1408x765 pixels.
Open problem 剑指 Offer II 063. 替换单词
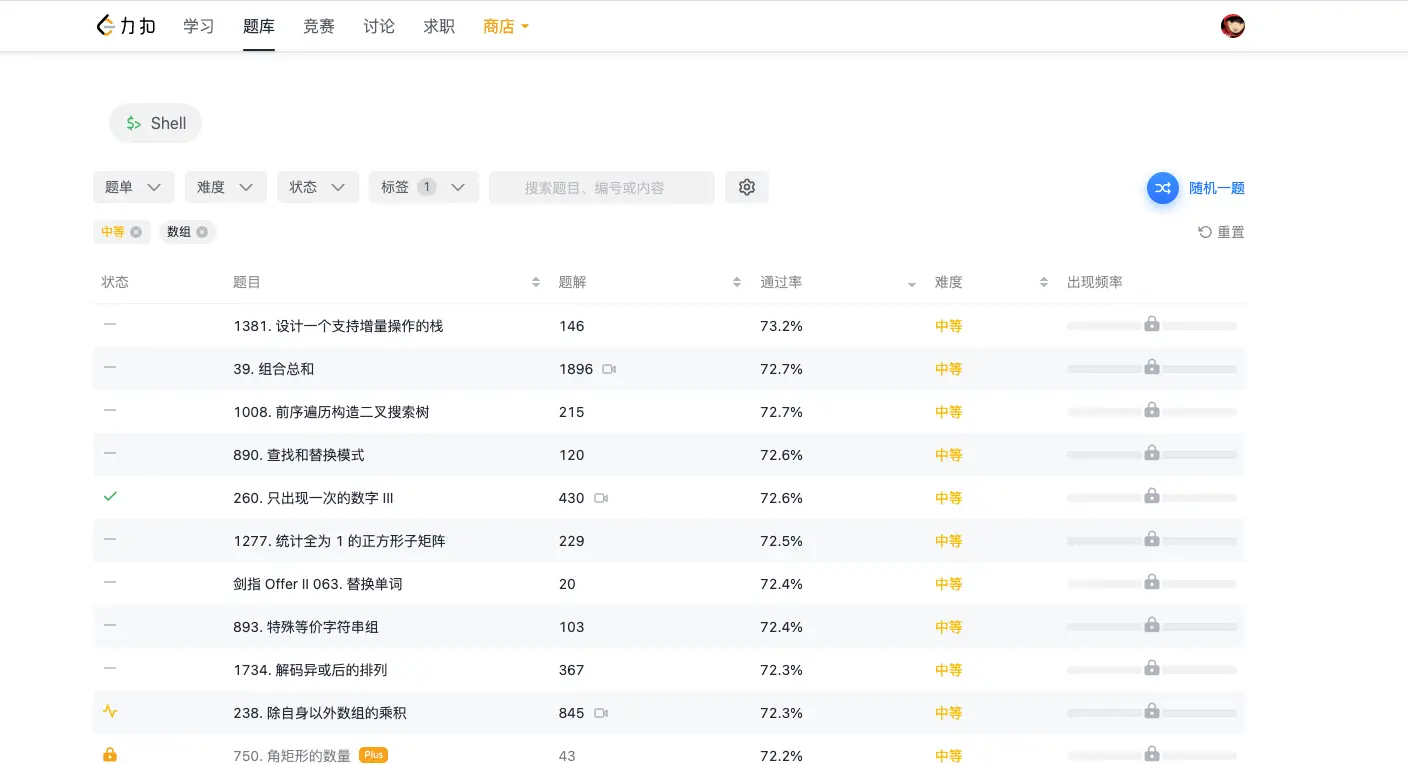pyautogui.click(x=318, y=584)
